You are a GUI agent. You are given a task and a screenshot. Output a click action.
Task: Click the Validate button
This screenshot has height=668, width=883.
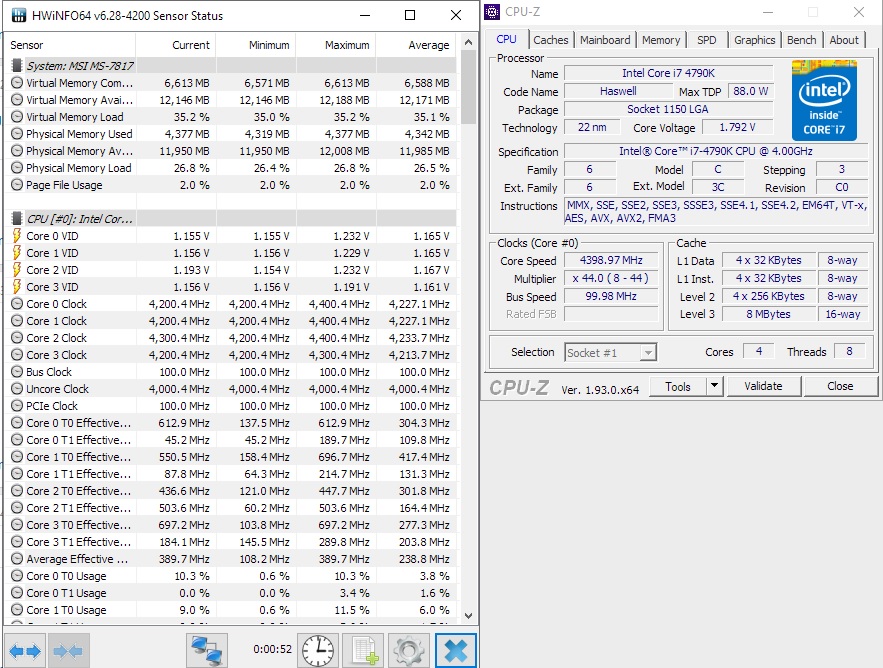click(763, 386)
